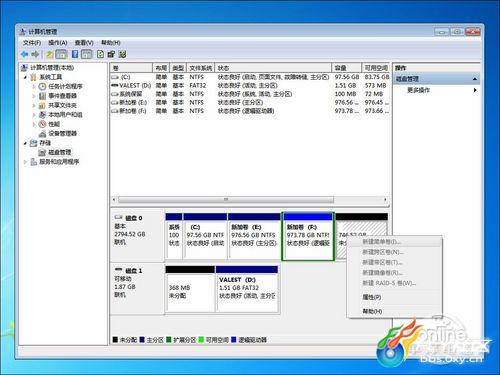Click the blue question-mark Help toolbar icon
Screen dimensions: 500x375
[x=75, y=54]
